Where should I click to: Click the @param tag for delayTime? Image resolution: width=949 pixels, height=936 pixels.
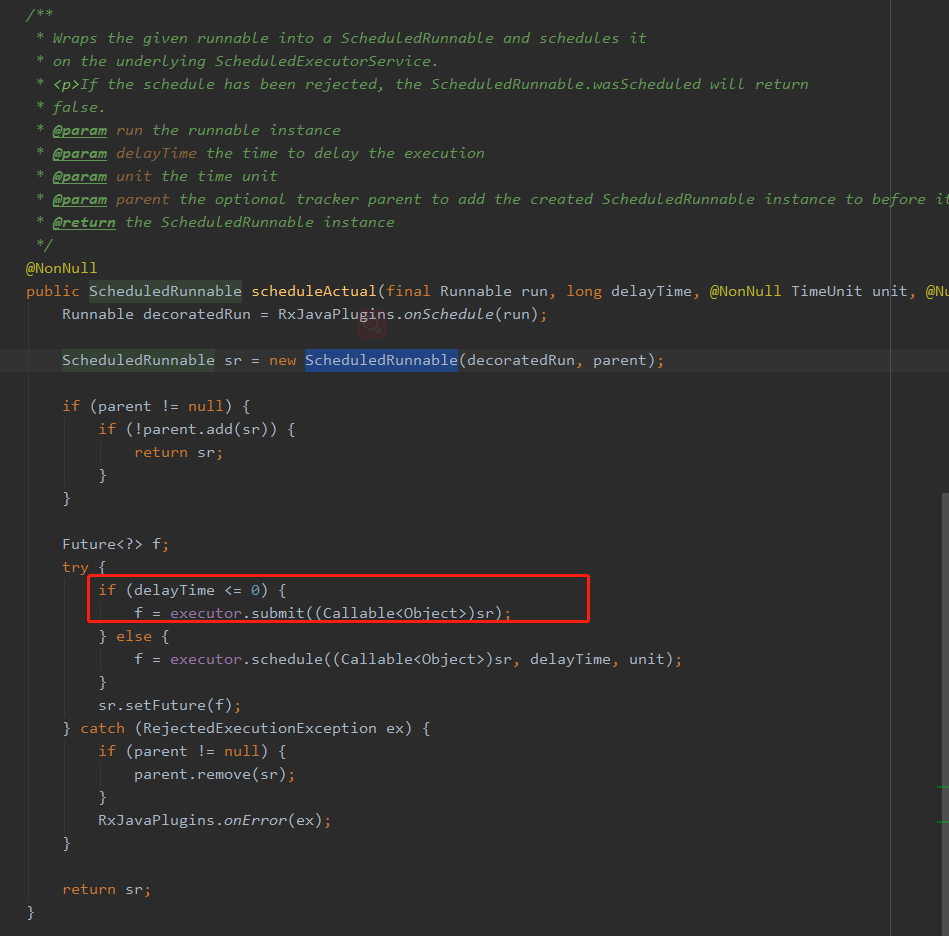[80, 153]
